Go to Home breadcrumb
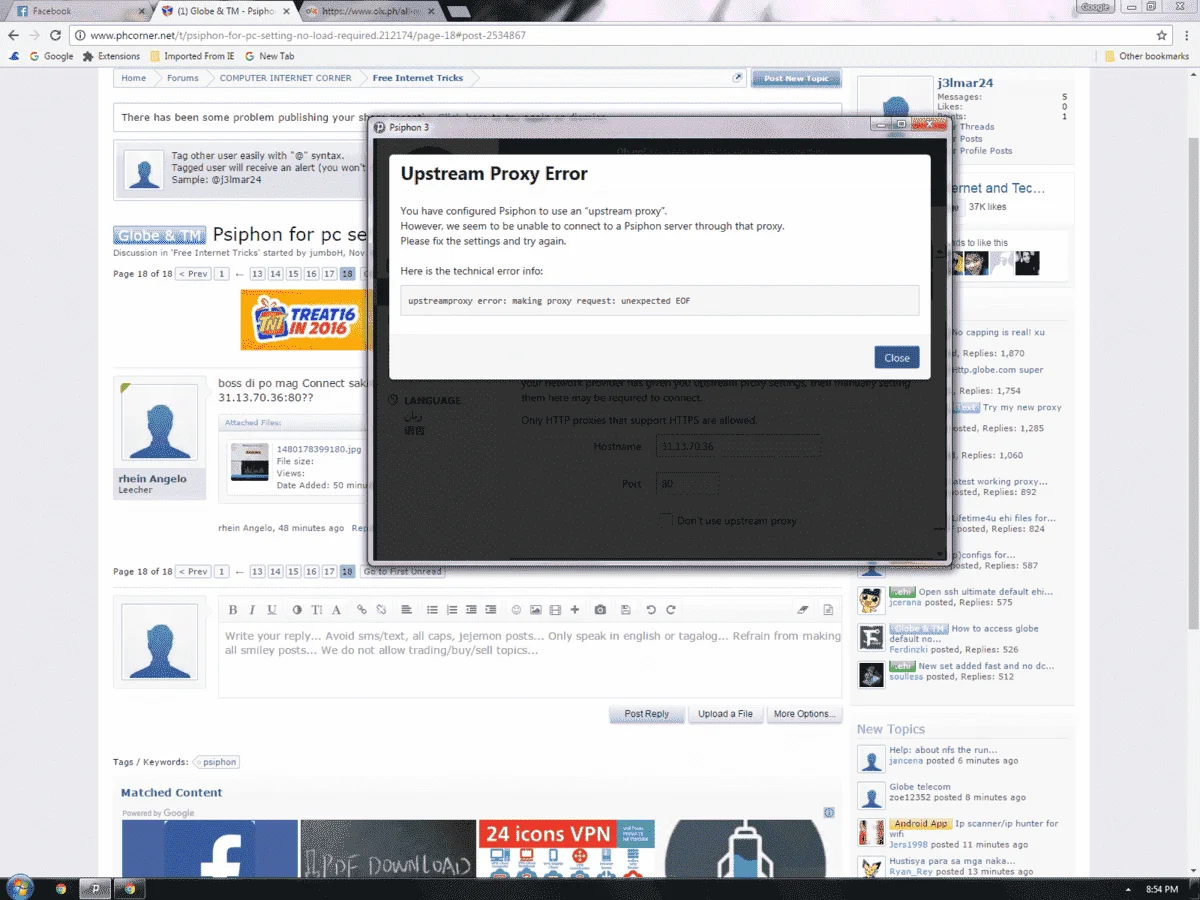 133,78
